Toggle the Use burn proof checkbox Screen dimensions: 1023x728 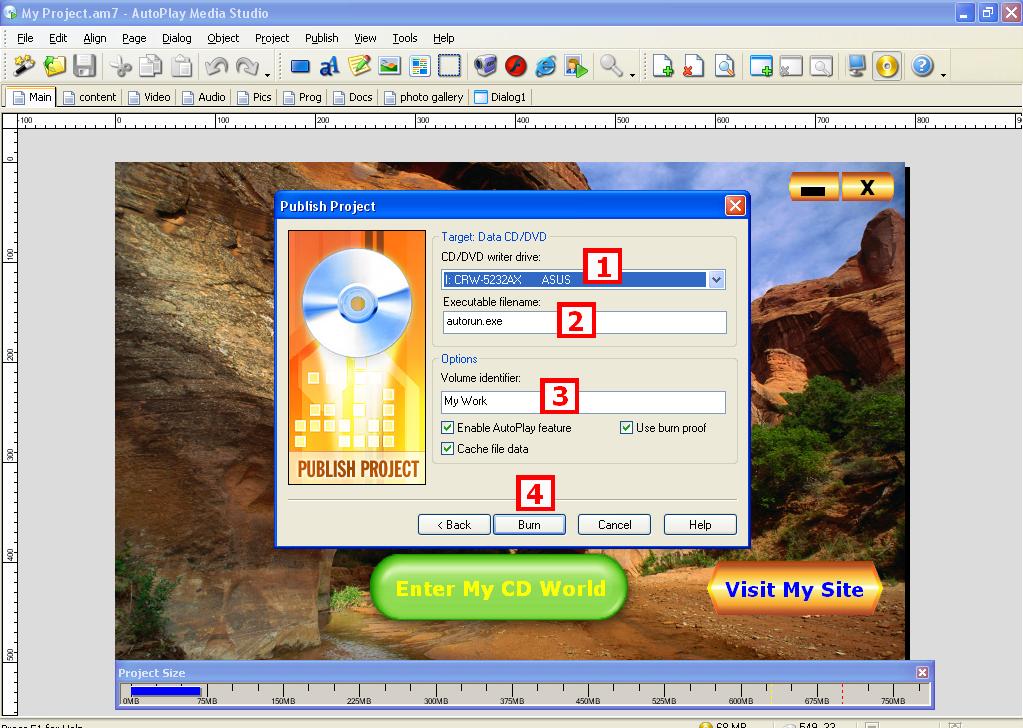[627, 428]
